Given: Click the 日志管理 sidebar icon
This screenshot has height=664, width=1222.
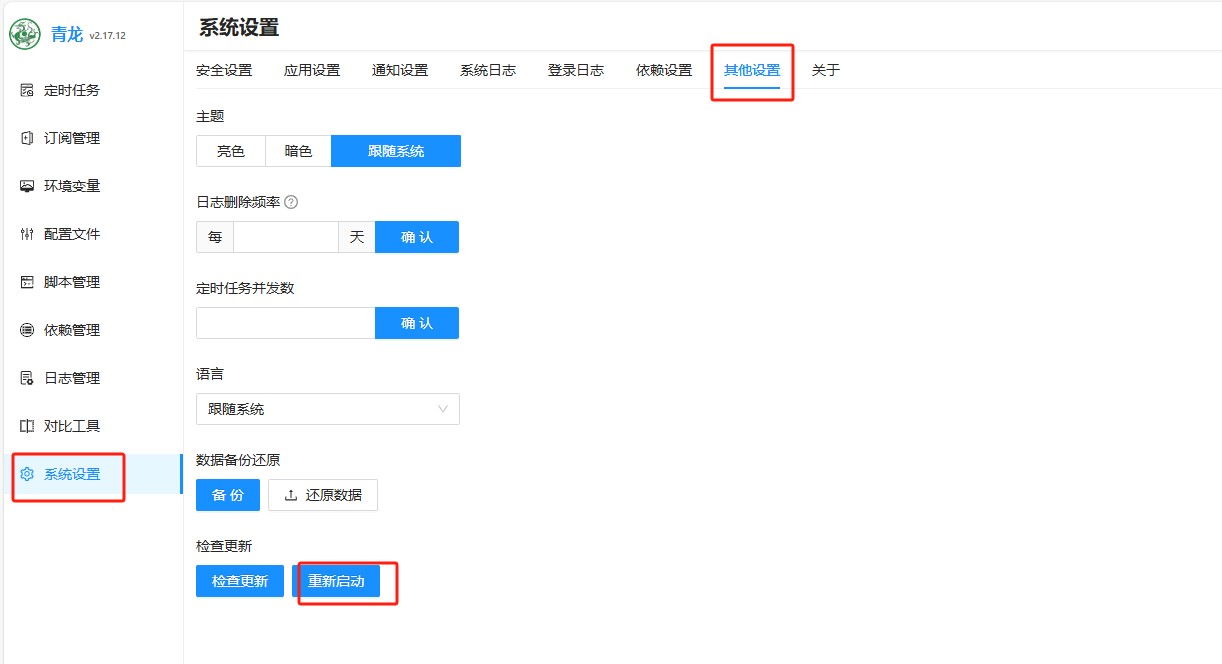Looking at the screenshot, I should [x=27, y=378].
